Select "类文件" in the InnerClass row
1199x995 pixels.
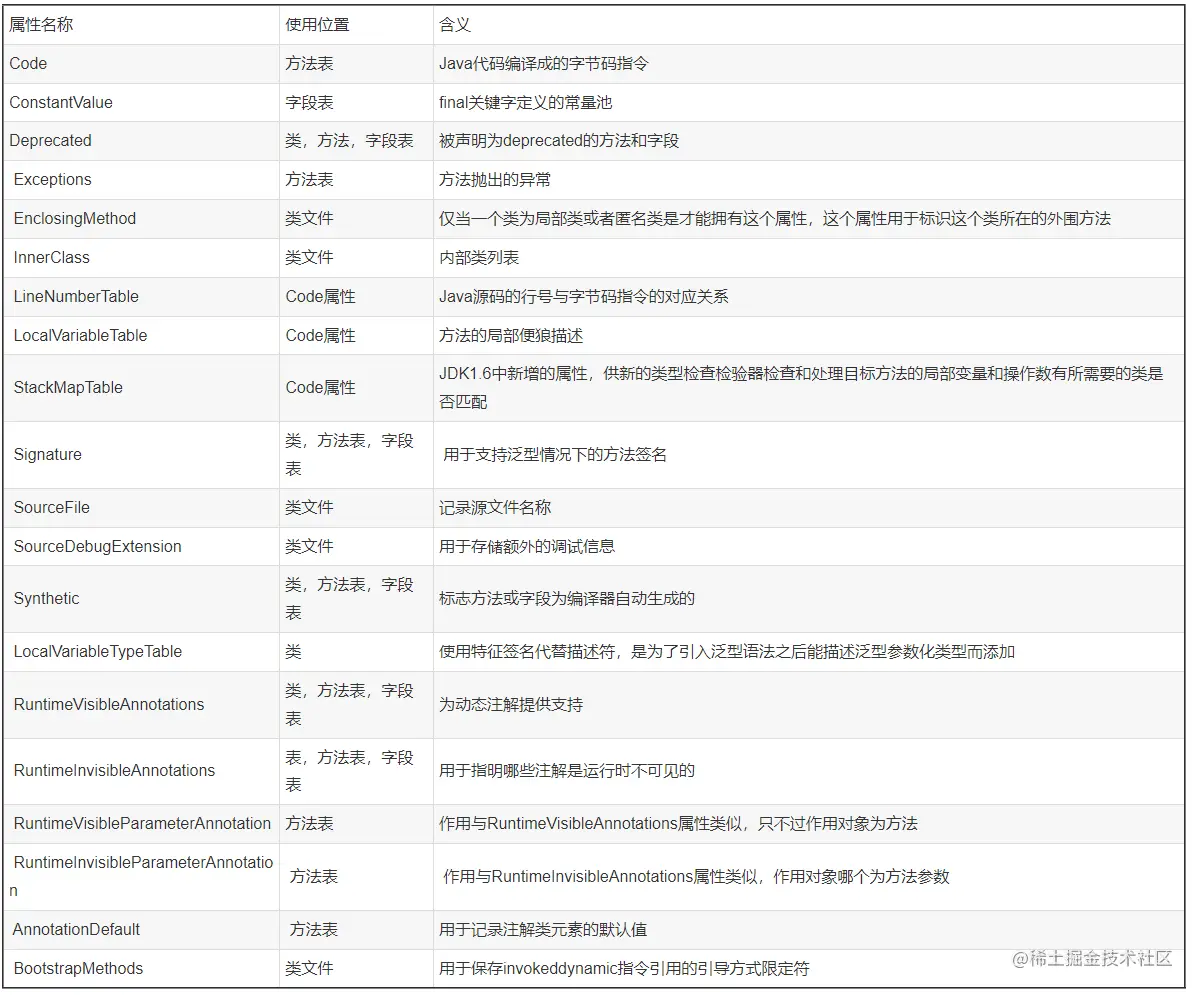309,258
